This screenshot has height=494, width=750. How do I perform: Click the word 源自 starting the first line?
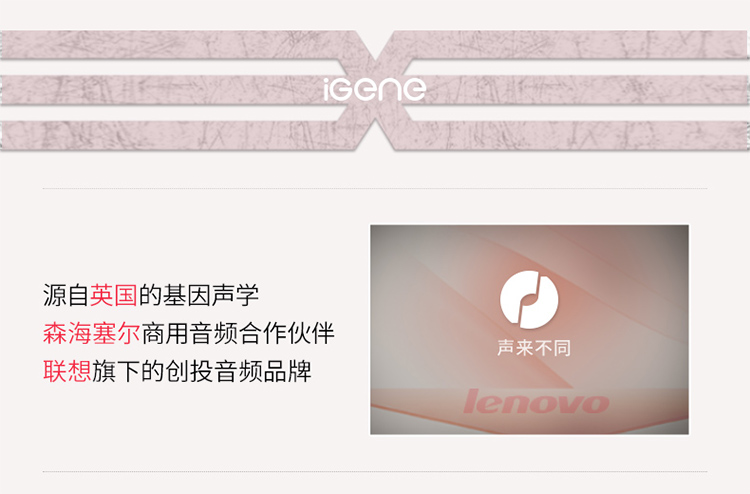[x=66, y=295]
